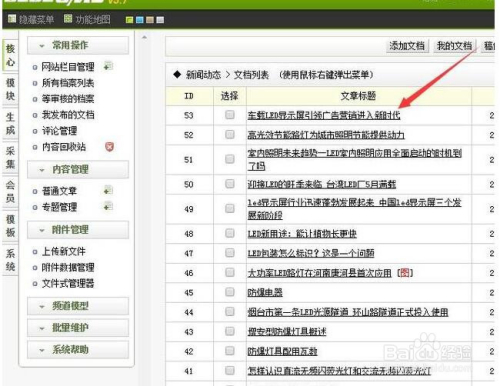Tick the checkbox for article ID 42
500x386 pixels.
coord(230,351)
